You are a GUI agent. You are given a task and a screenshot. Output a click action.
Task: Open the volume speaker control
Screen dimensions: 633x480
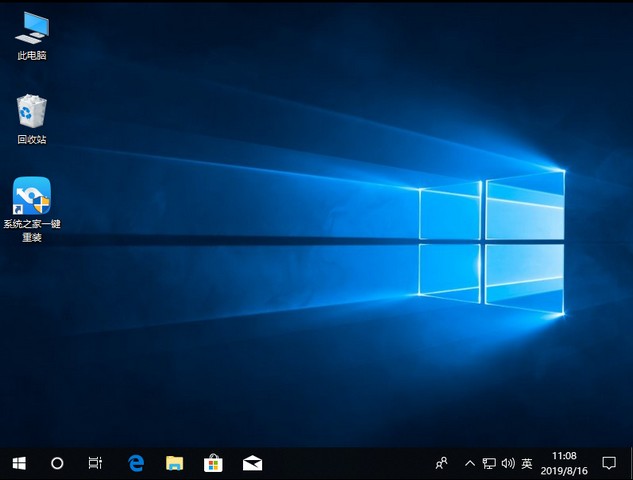click(507, 463)
